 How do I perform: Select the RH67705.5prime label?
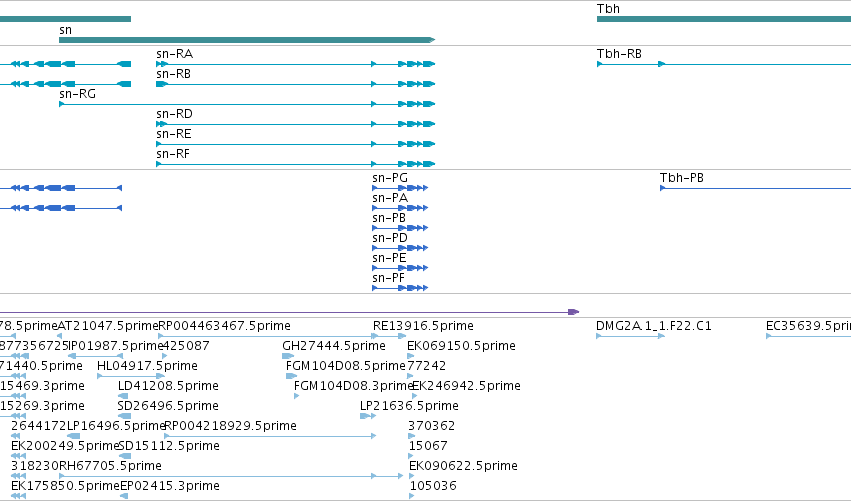110,466
